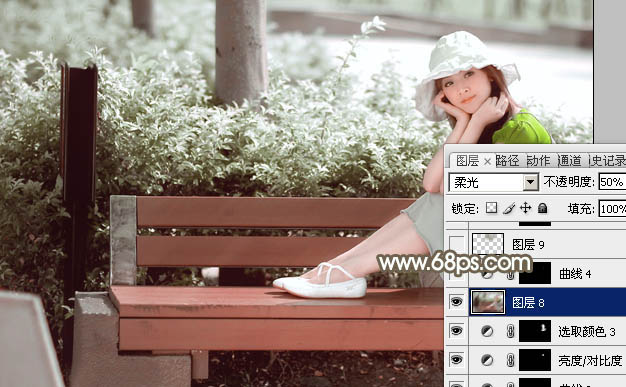The height and width of the screenshot is (387, 626).
Task: Open the 动作 panel tab
Action: (538, 161)
